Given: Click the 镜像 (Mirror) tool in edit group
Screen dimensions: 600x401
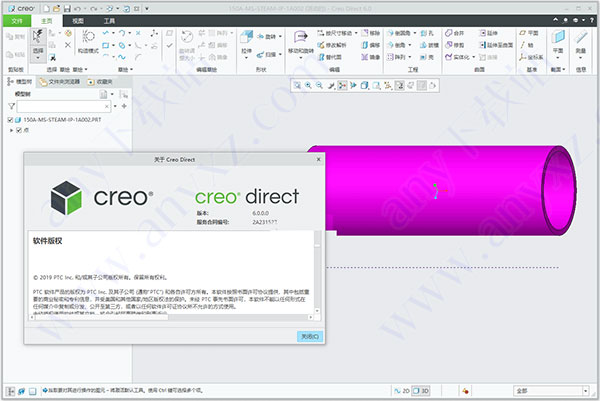Looking at the screenshot, I should coord(370,57).
